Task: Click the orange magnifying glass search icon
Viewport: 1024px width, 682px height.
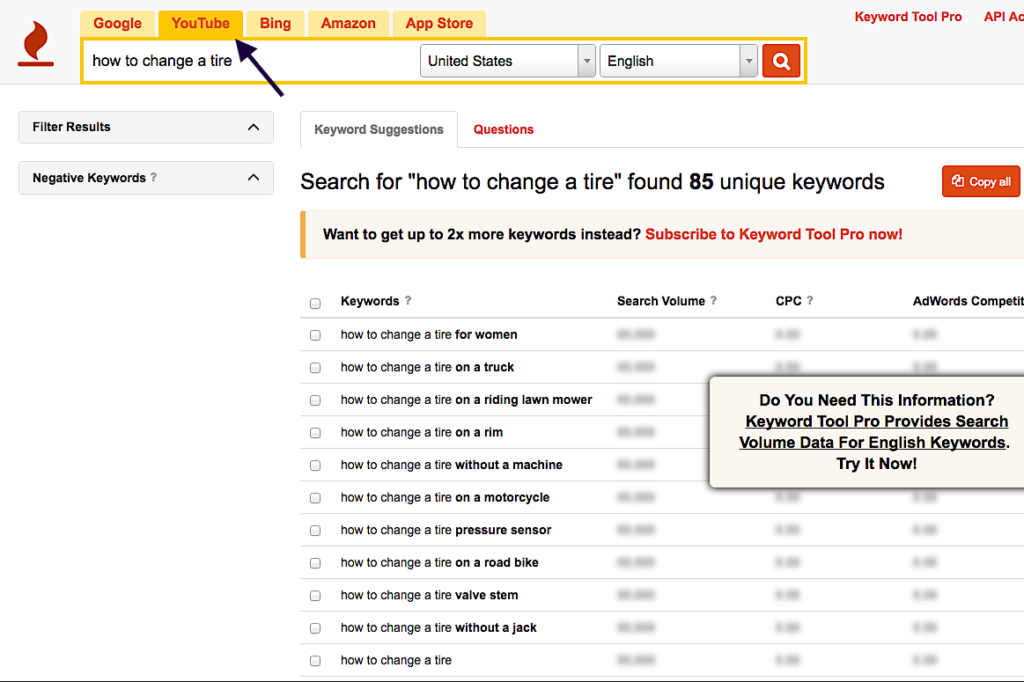Action: click(x=781, y=60)
